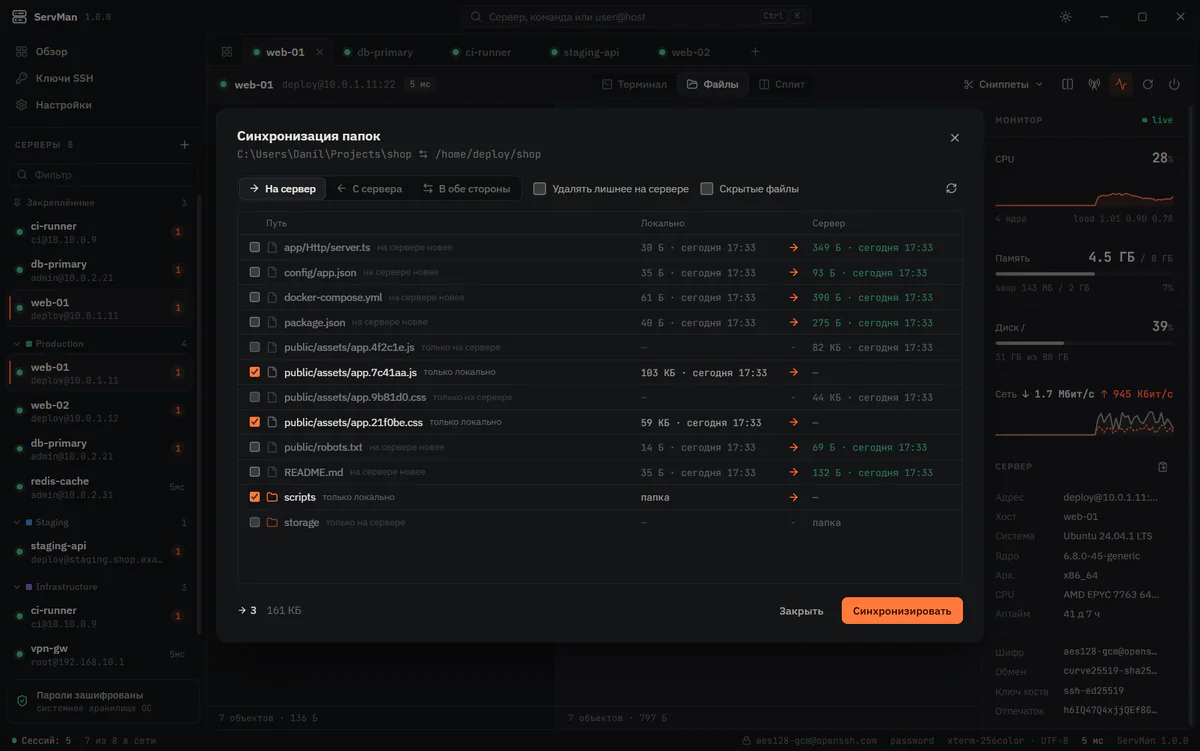The image size is (1200, 751).
Task: Click the Закрыть button
Action: click(801, 611)
